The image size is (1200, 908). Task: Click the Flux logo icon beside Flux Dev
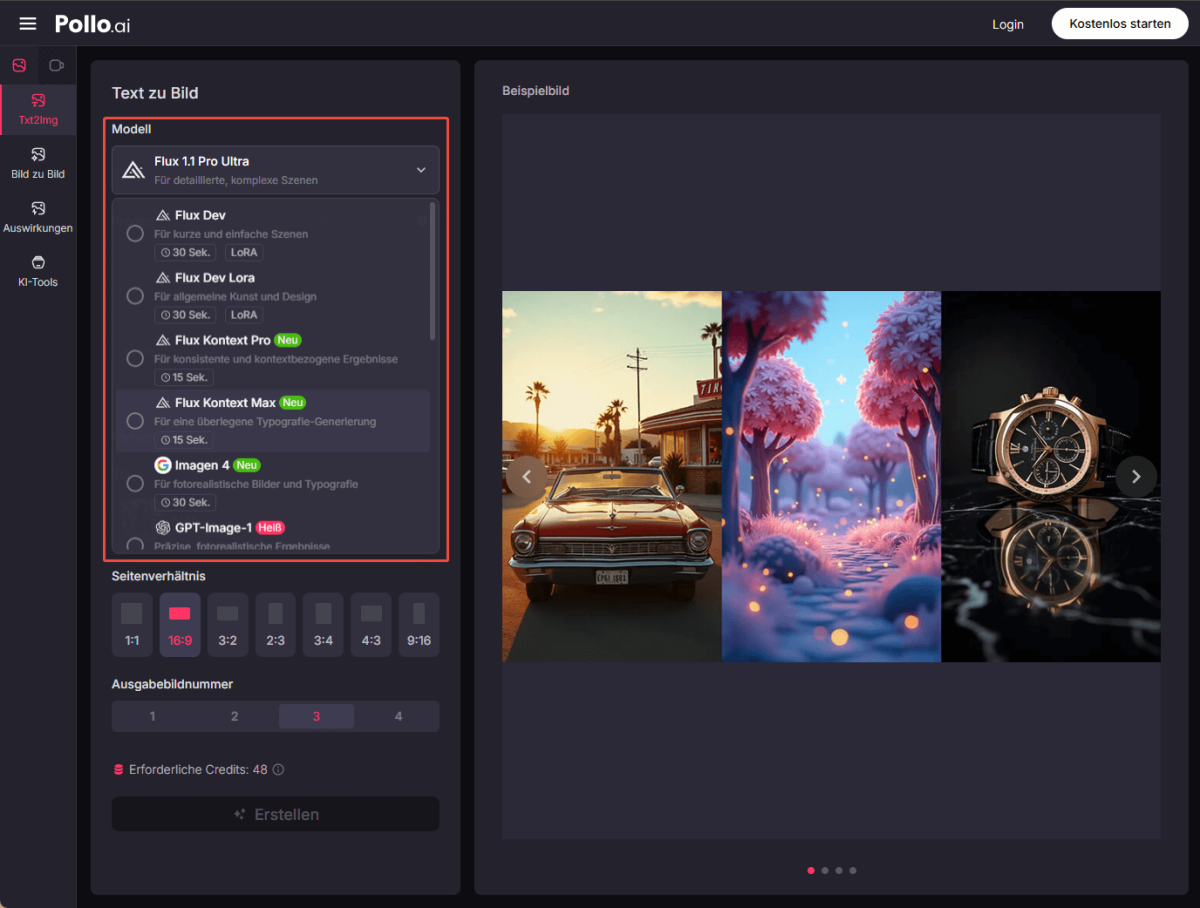163,215
